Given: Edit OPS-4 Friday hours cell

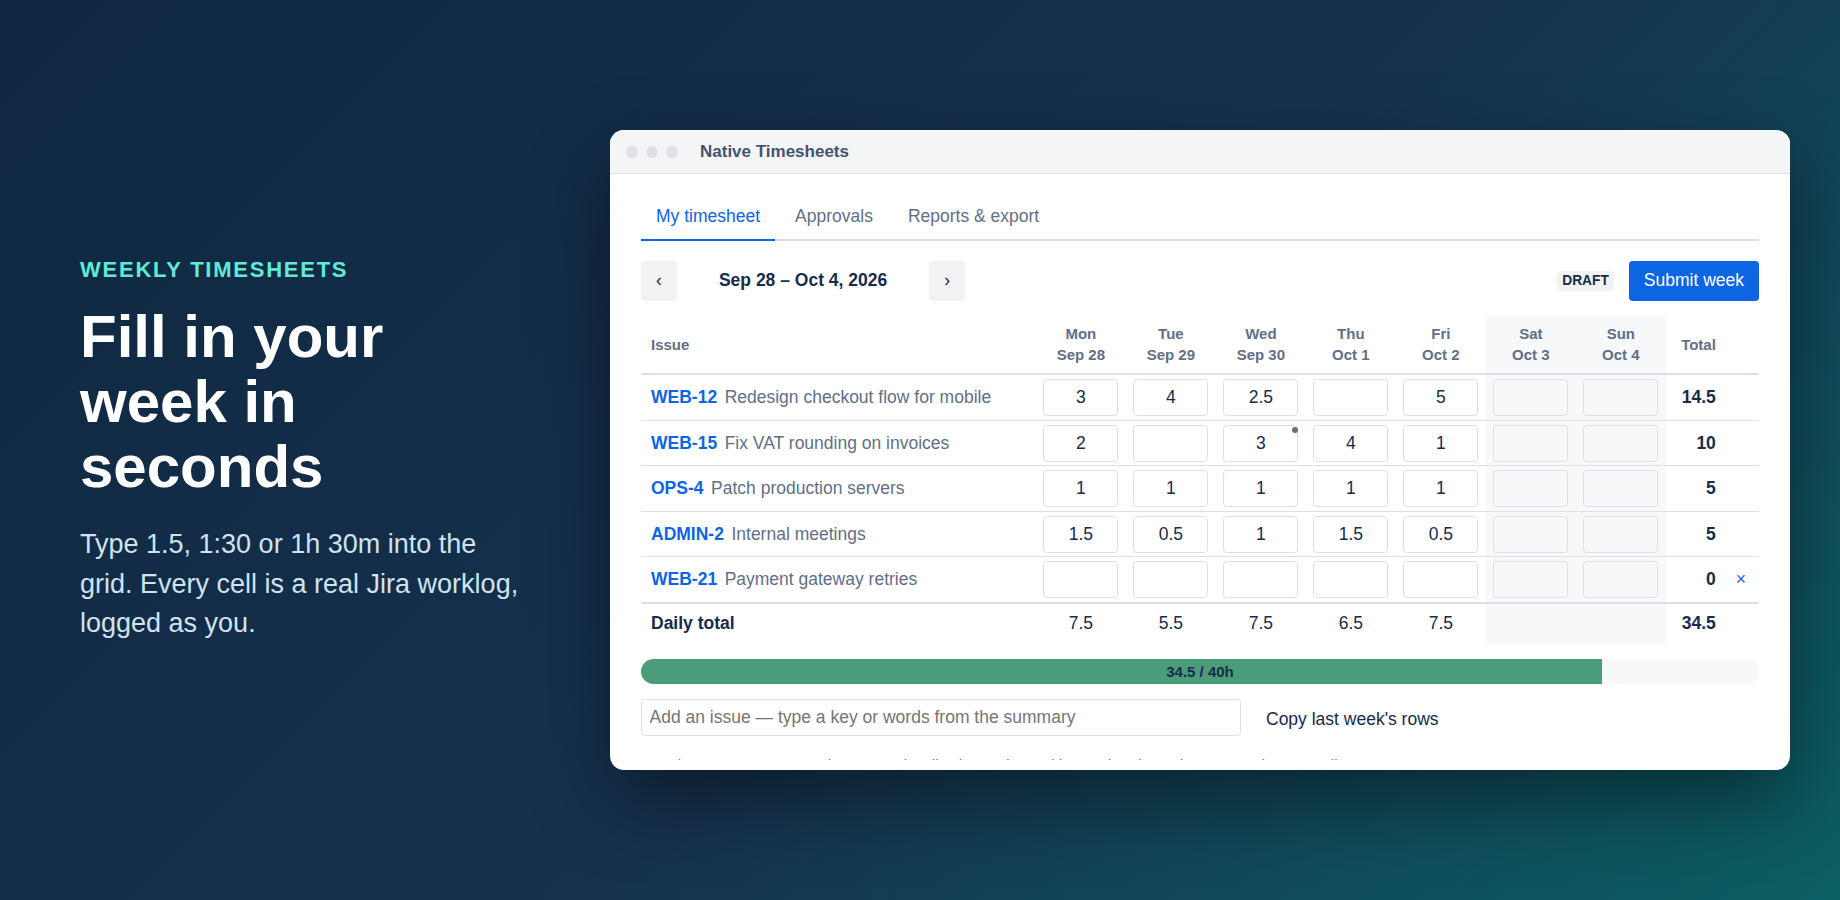Looking at the screenshot, I should pyautogui.click(x=1440, y=488).
